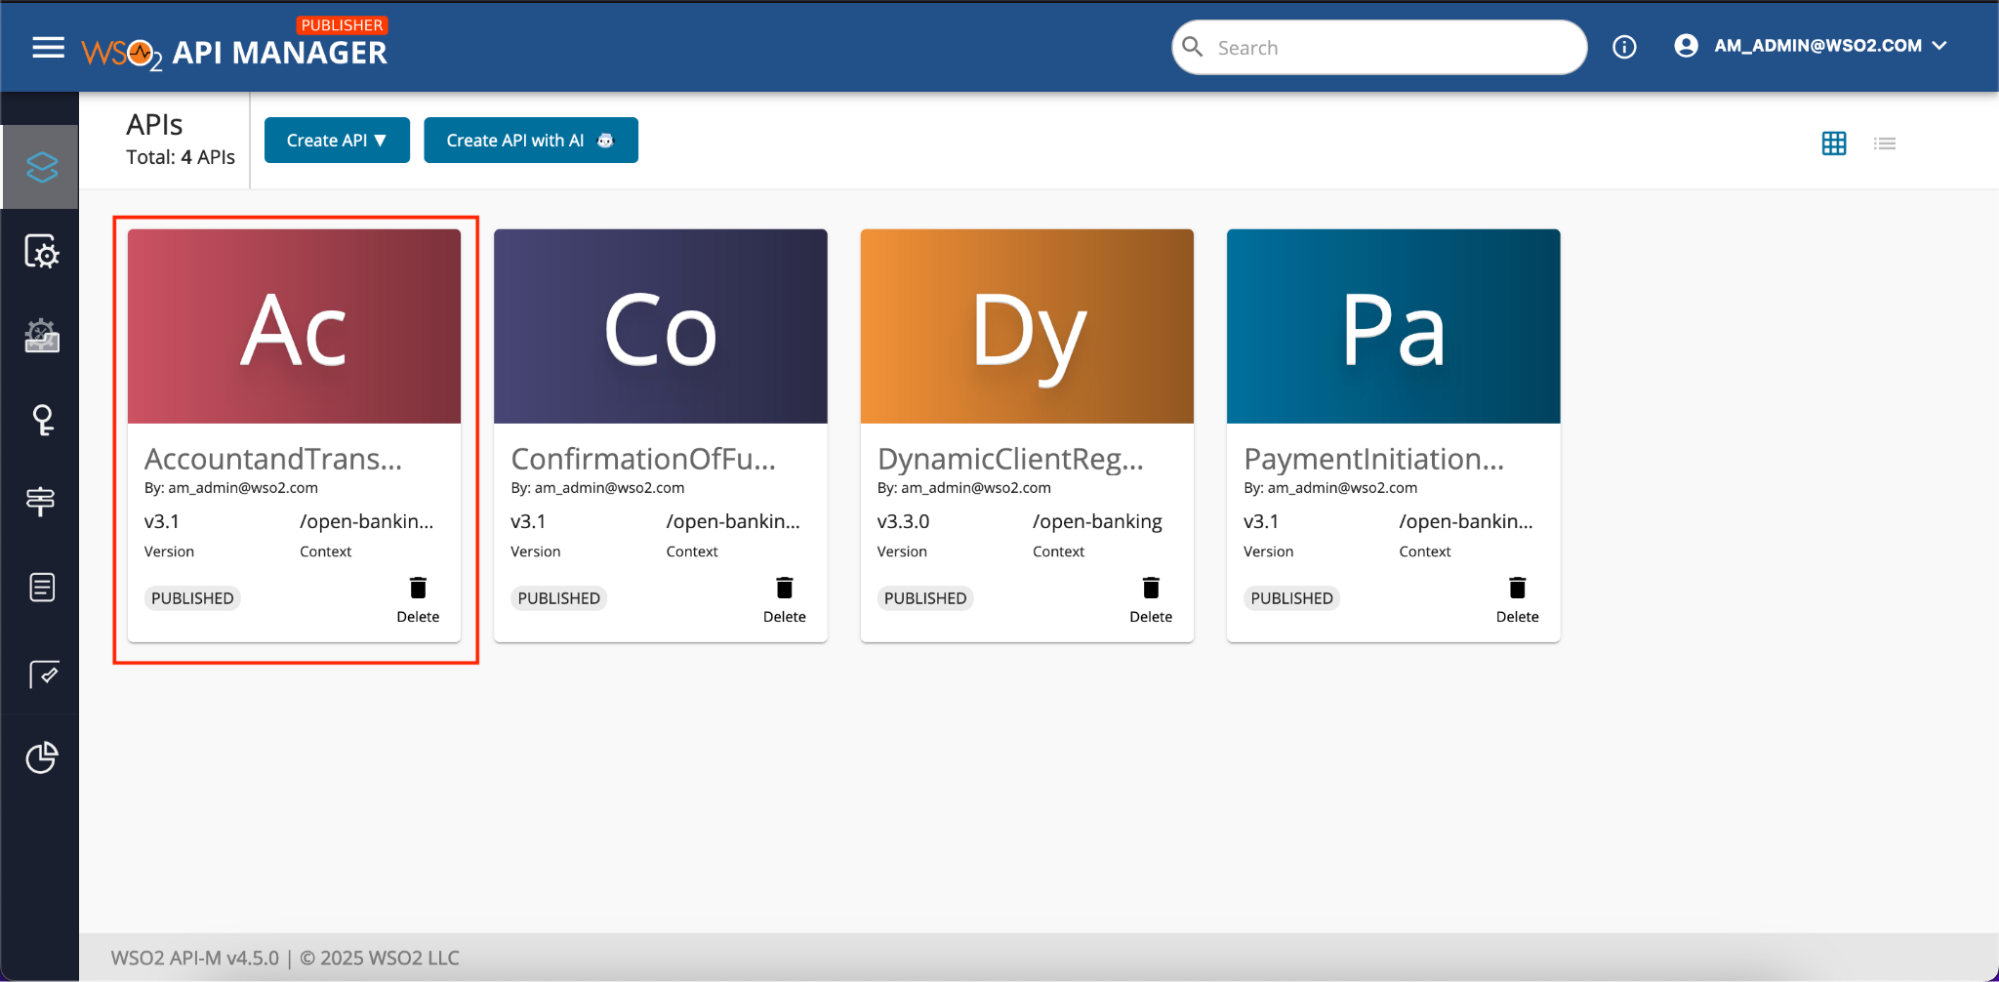This screenshot has height=982, width=1999.
Task: Open the hamburger navigation menu
Action: tap(48, 47)
